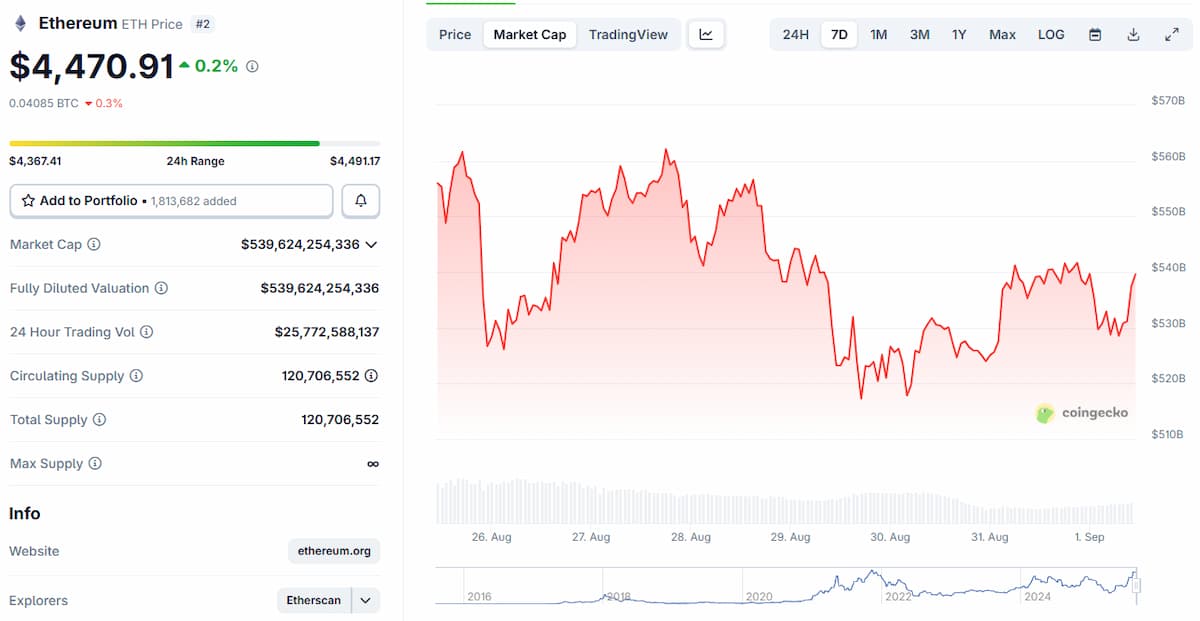Click the Info section heading
This screenshot has width=1200, height=621.
tap(25, 513)
